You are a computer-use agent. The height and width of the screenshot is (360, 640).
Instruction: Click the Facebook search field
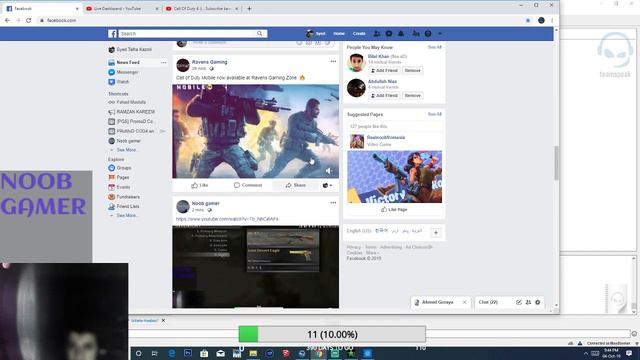(193, 33)
